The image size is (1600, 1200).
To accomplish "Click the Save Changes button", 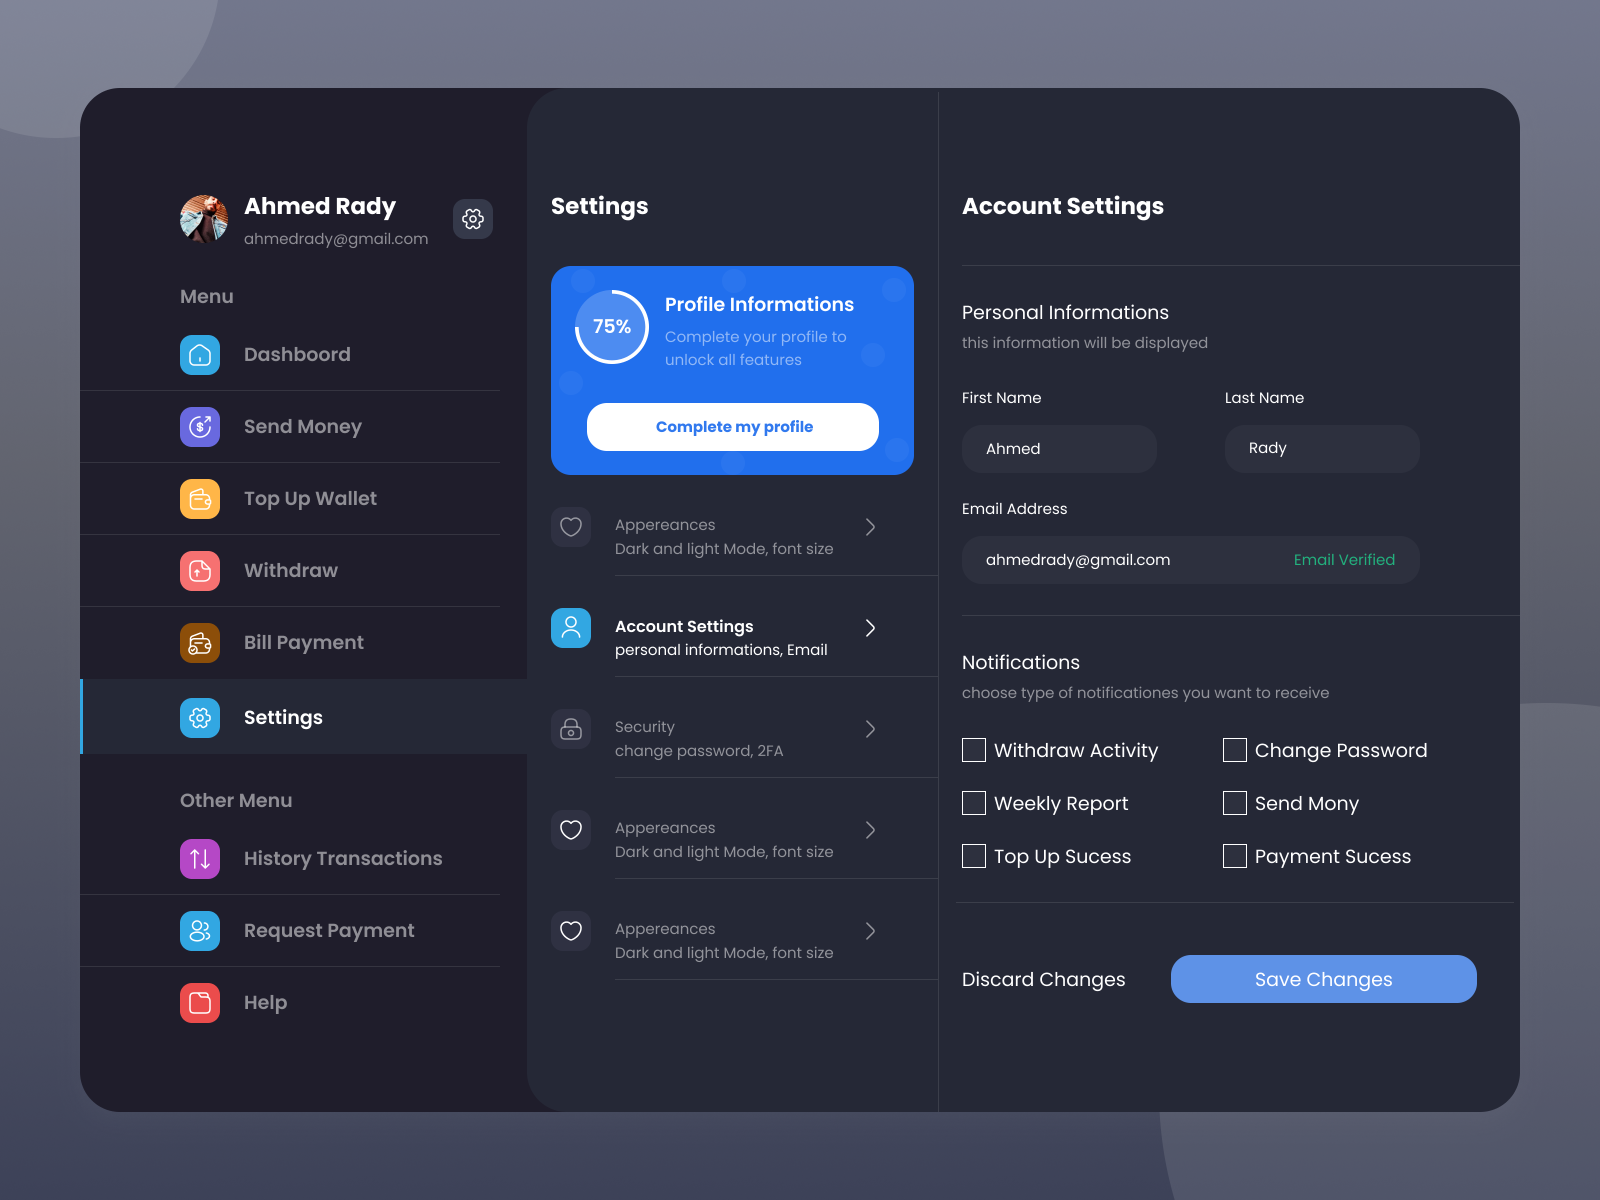I will click(1323, 979).
